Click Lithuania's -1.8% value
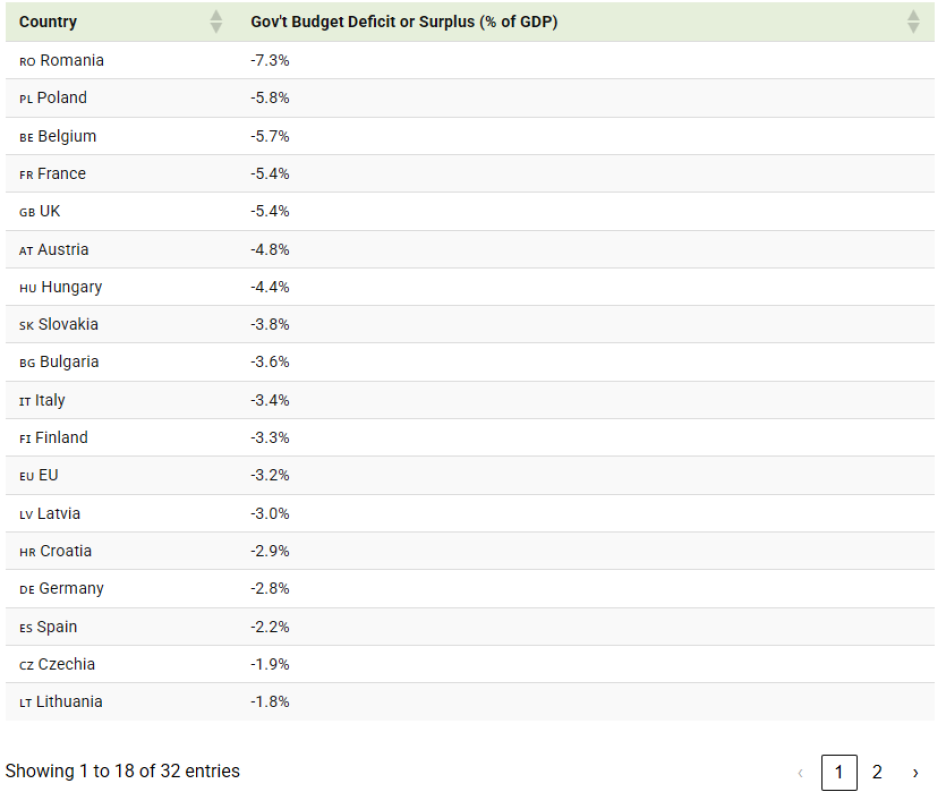The height and width of the screenshot is (792, 946). [270, 702]
